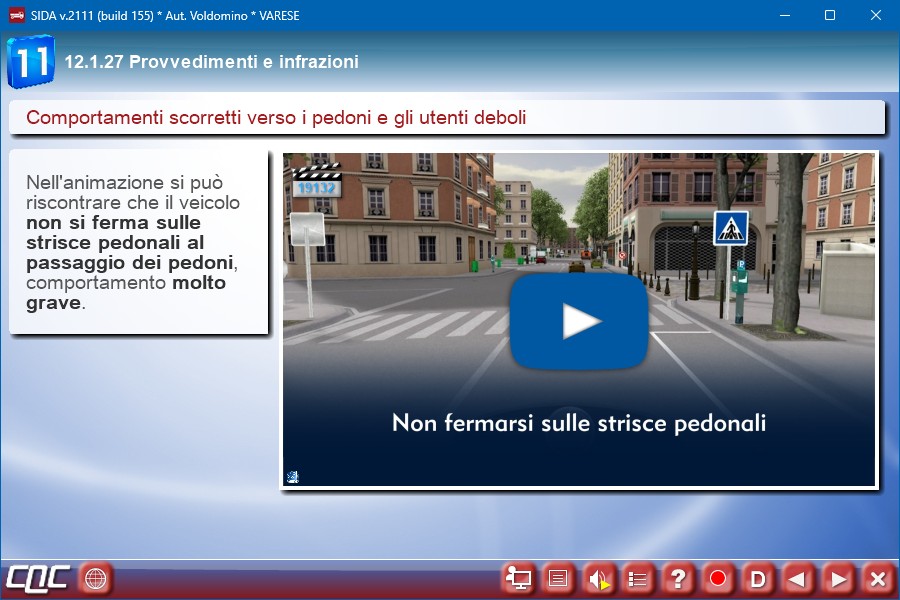
Task: Open the bulleted list index icon
Action: [638, 578]
